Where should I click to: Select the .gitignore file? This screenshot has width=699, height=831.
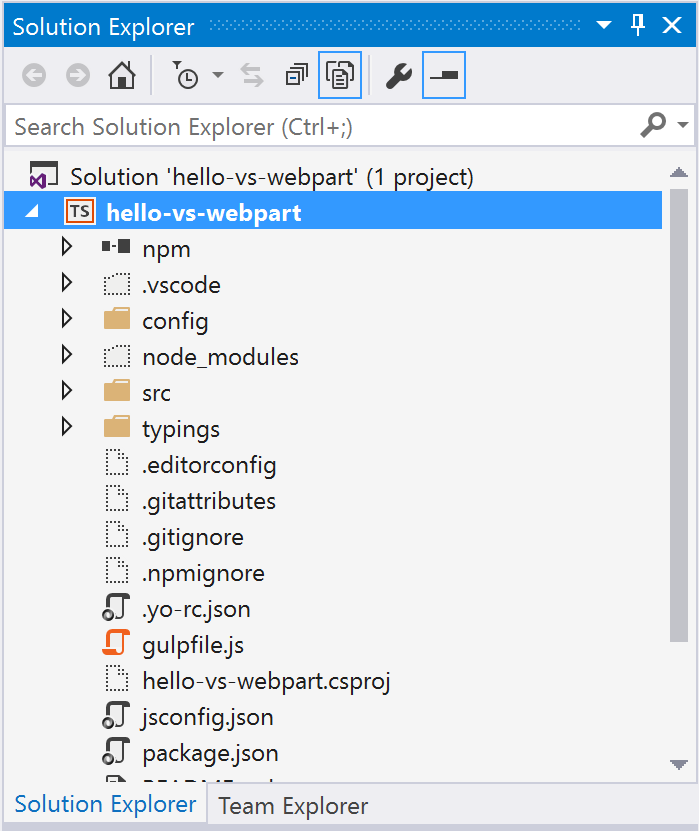pyautogui.click(x=192, y=538)
